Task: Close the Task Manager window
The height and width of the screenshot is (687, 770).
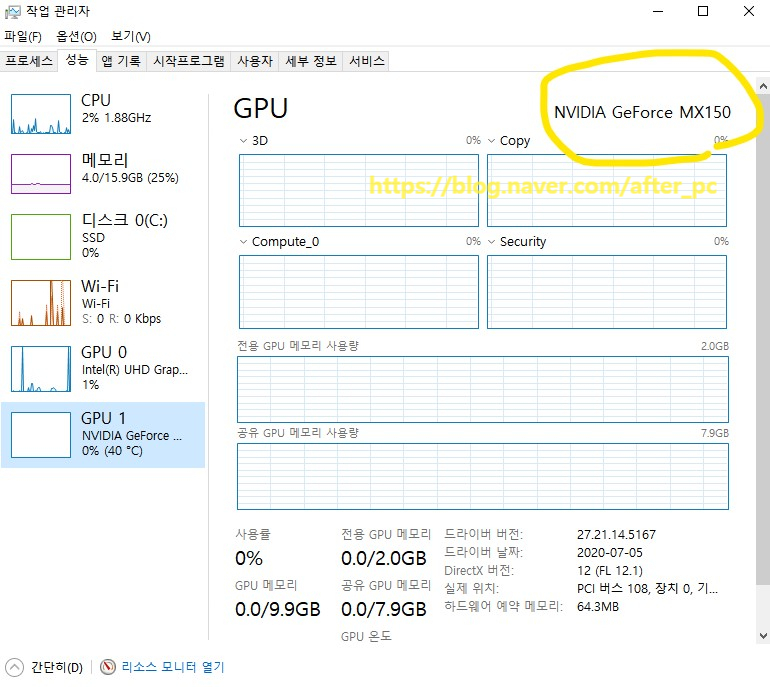Action: pyautogui.click(x=748, y=12)
